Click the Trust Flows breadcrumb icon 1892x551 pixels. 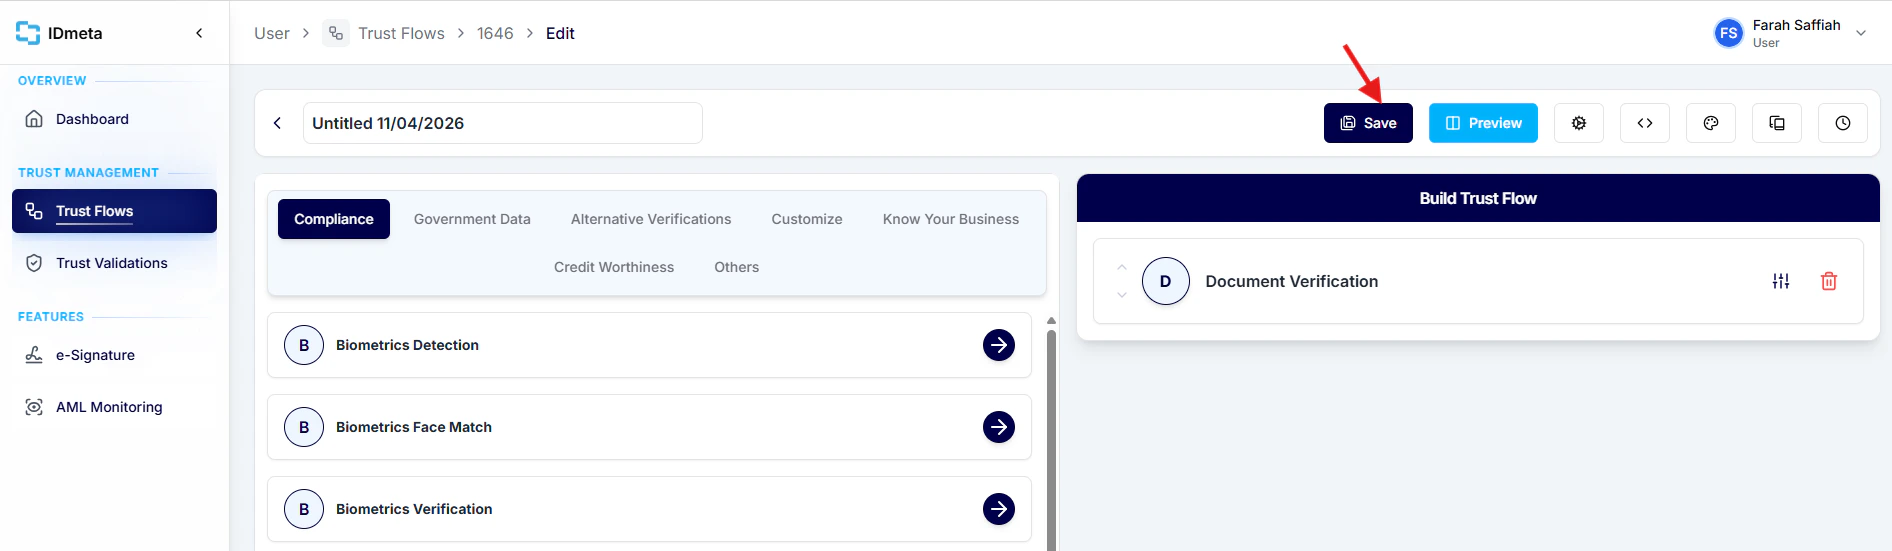(x=336, y=33)
